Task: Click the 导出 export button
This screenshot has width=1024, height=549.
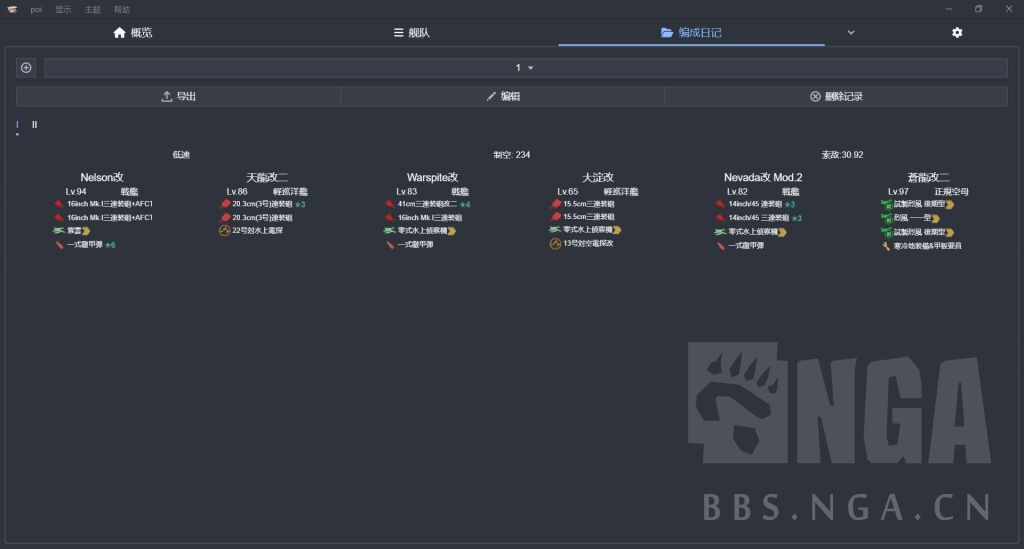Action: pos(178,96)
